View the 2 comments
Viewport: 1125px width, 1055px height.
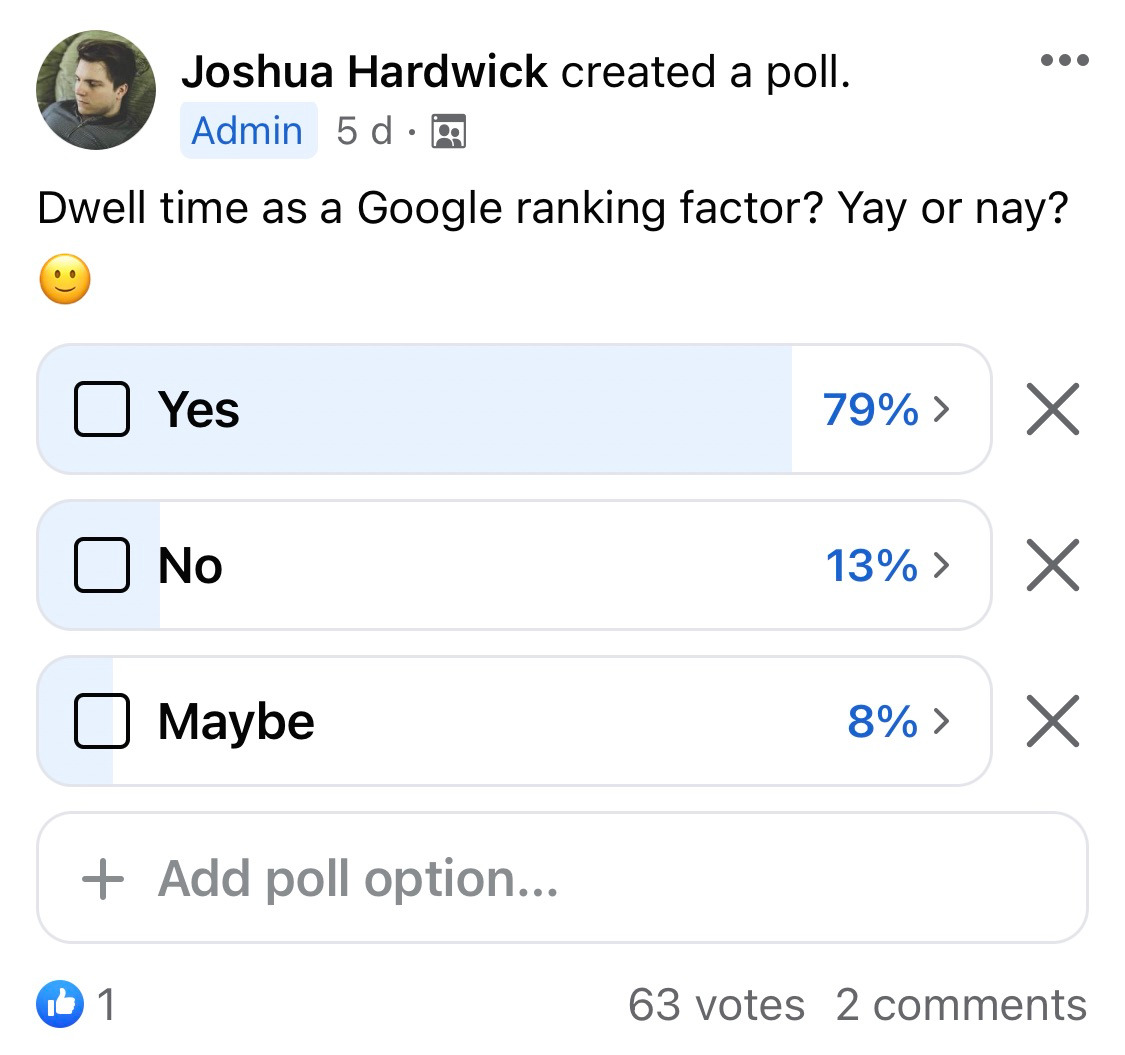[x=960, y=1004]
